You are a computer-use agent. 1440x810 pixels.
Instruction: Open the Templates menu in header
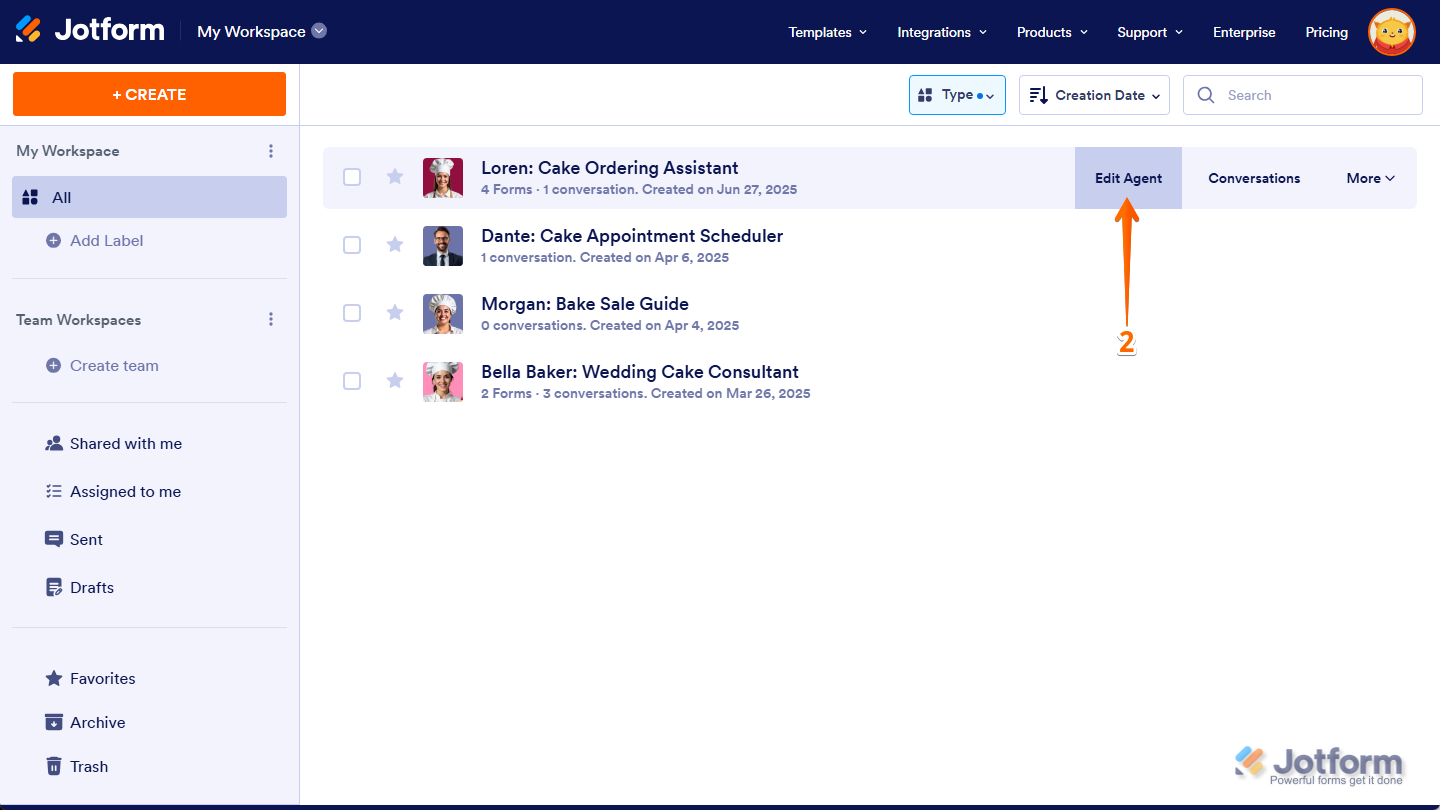827,32
